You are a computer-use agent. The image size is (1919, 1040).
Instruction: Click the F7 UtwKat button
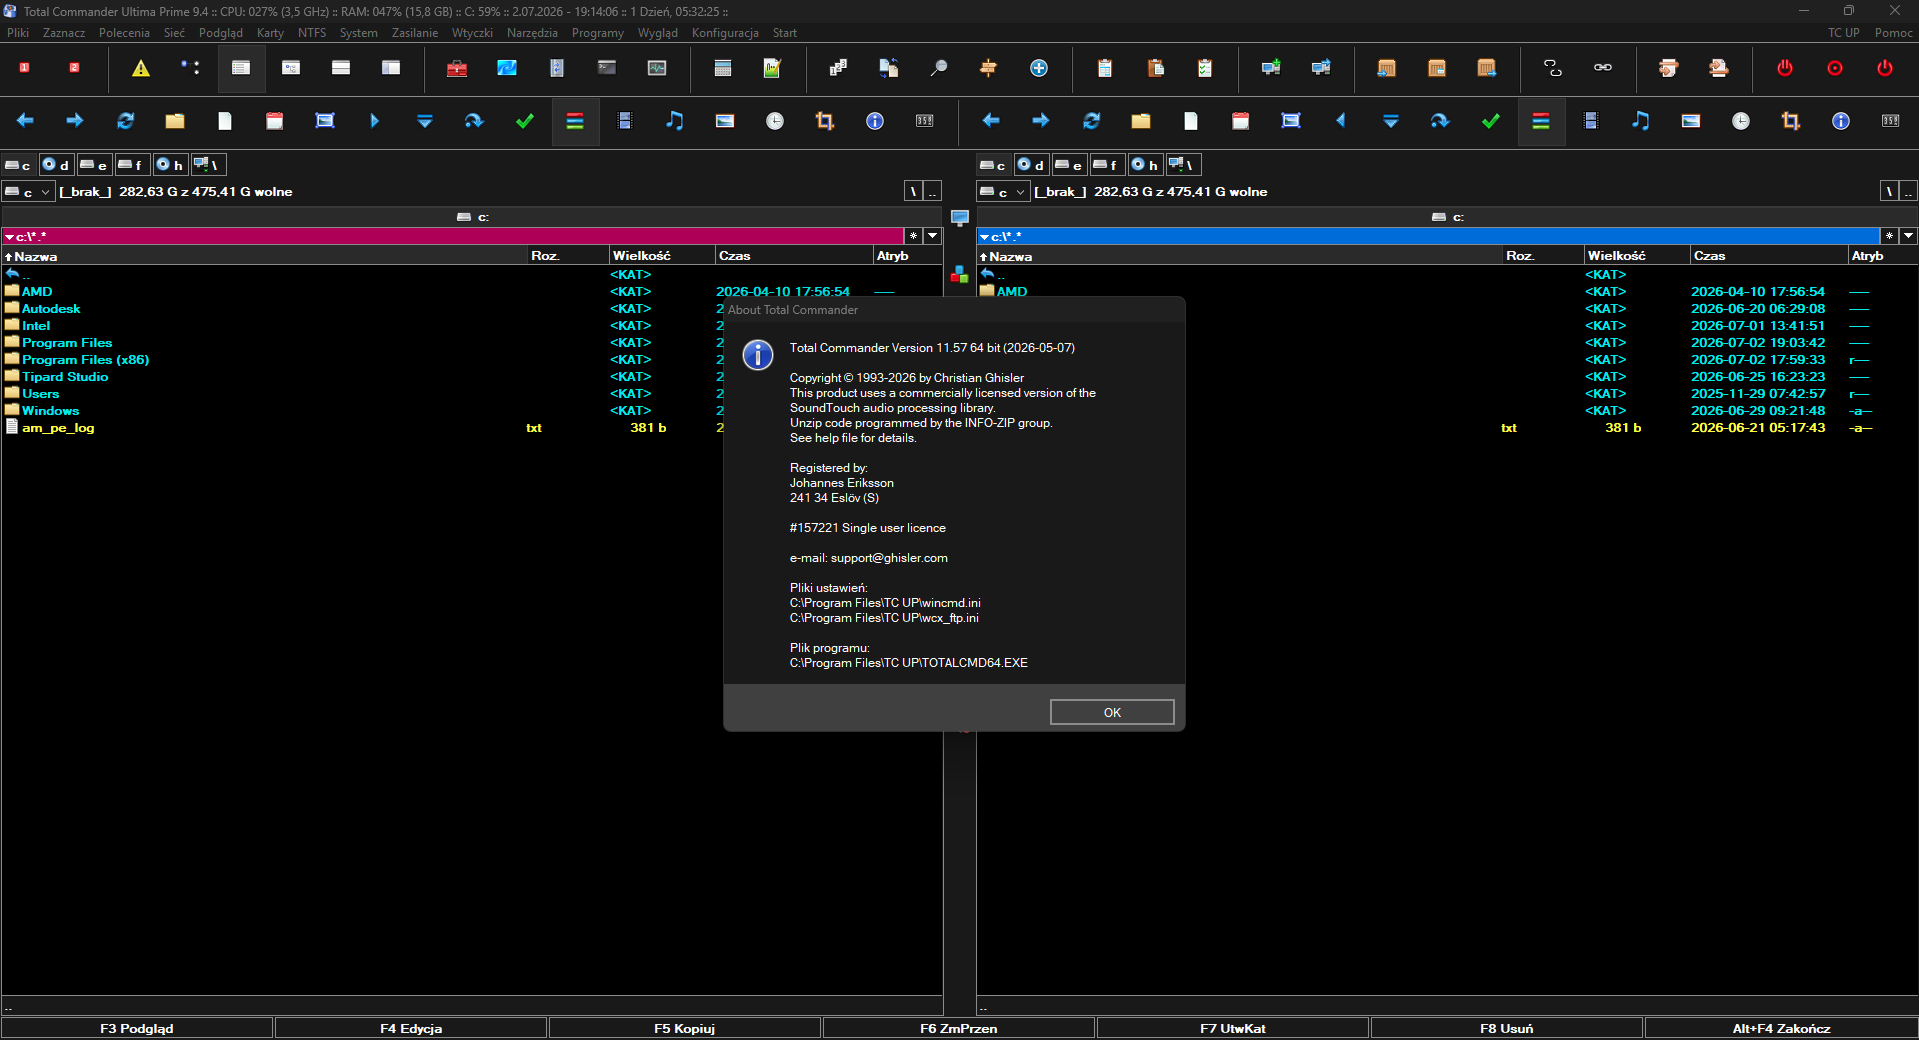tap(1233, 1028)
